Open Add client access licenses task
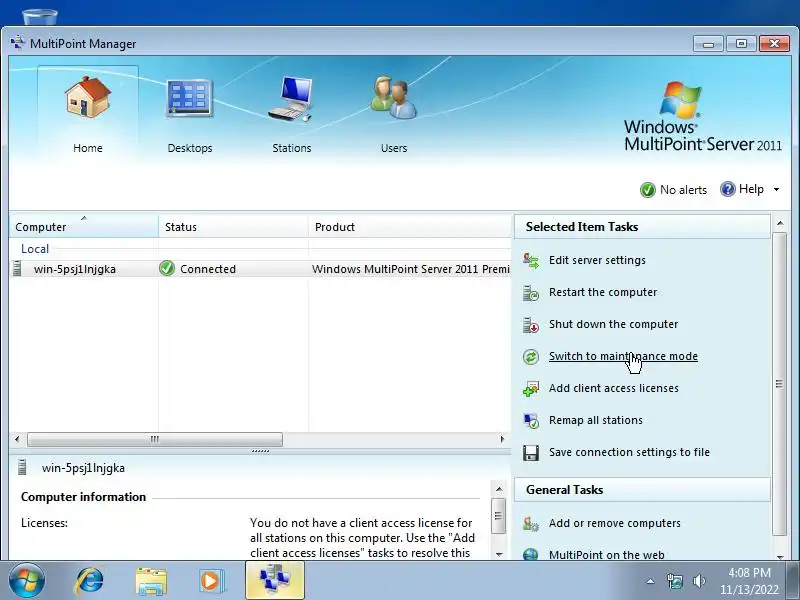 point(614,388)
